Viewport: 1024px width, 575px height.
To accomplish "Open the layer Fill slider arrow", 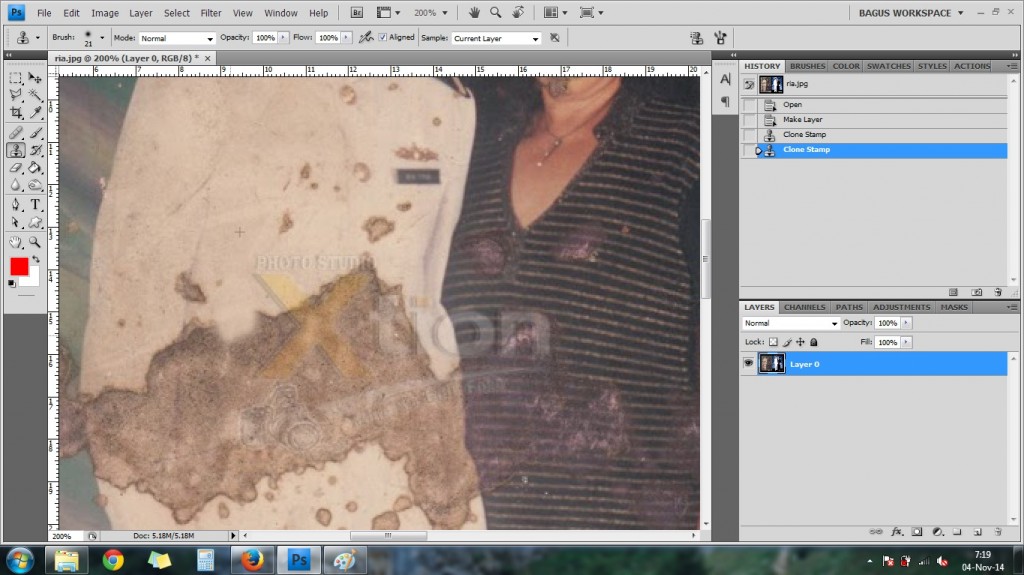I will click(x=906, y=342).
